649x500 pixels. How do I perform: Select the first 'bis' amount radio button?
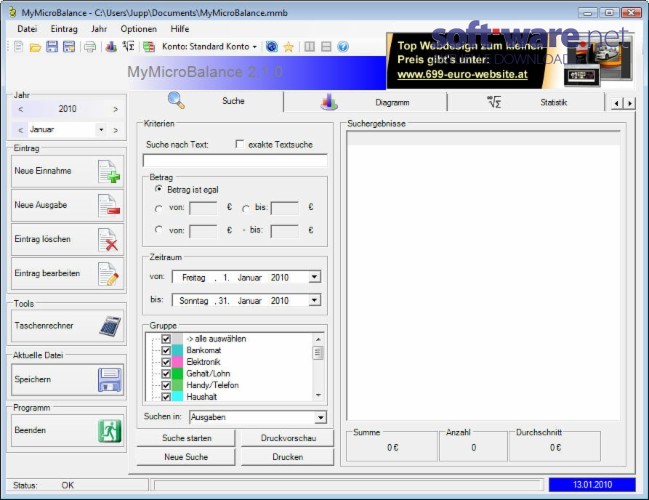pos(246,209)
